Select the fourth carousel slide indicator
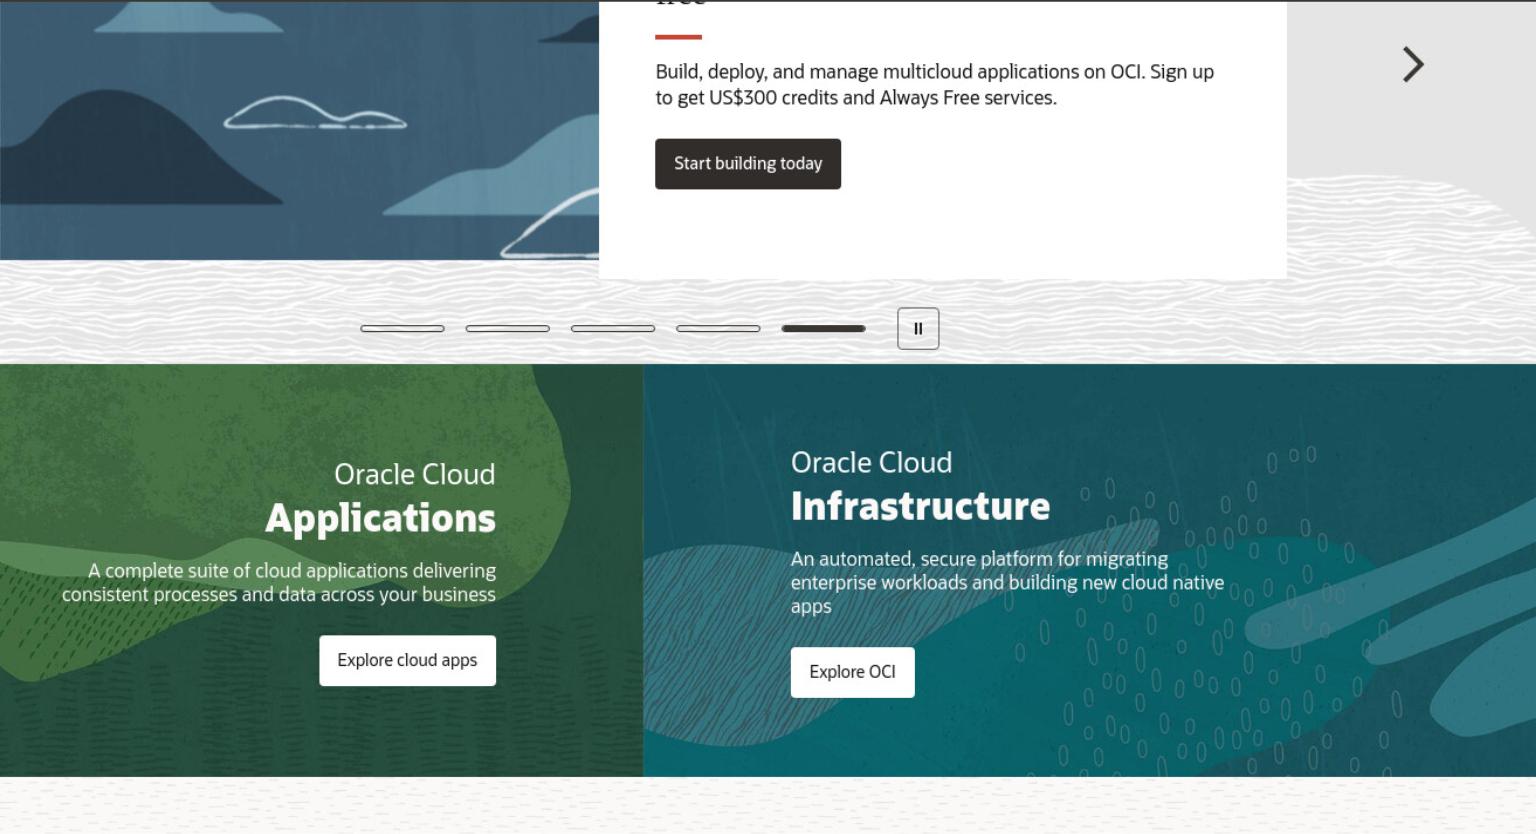This screenshot has width=1536, height=834. (x=718, y=328)
